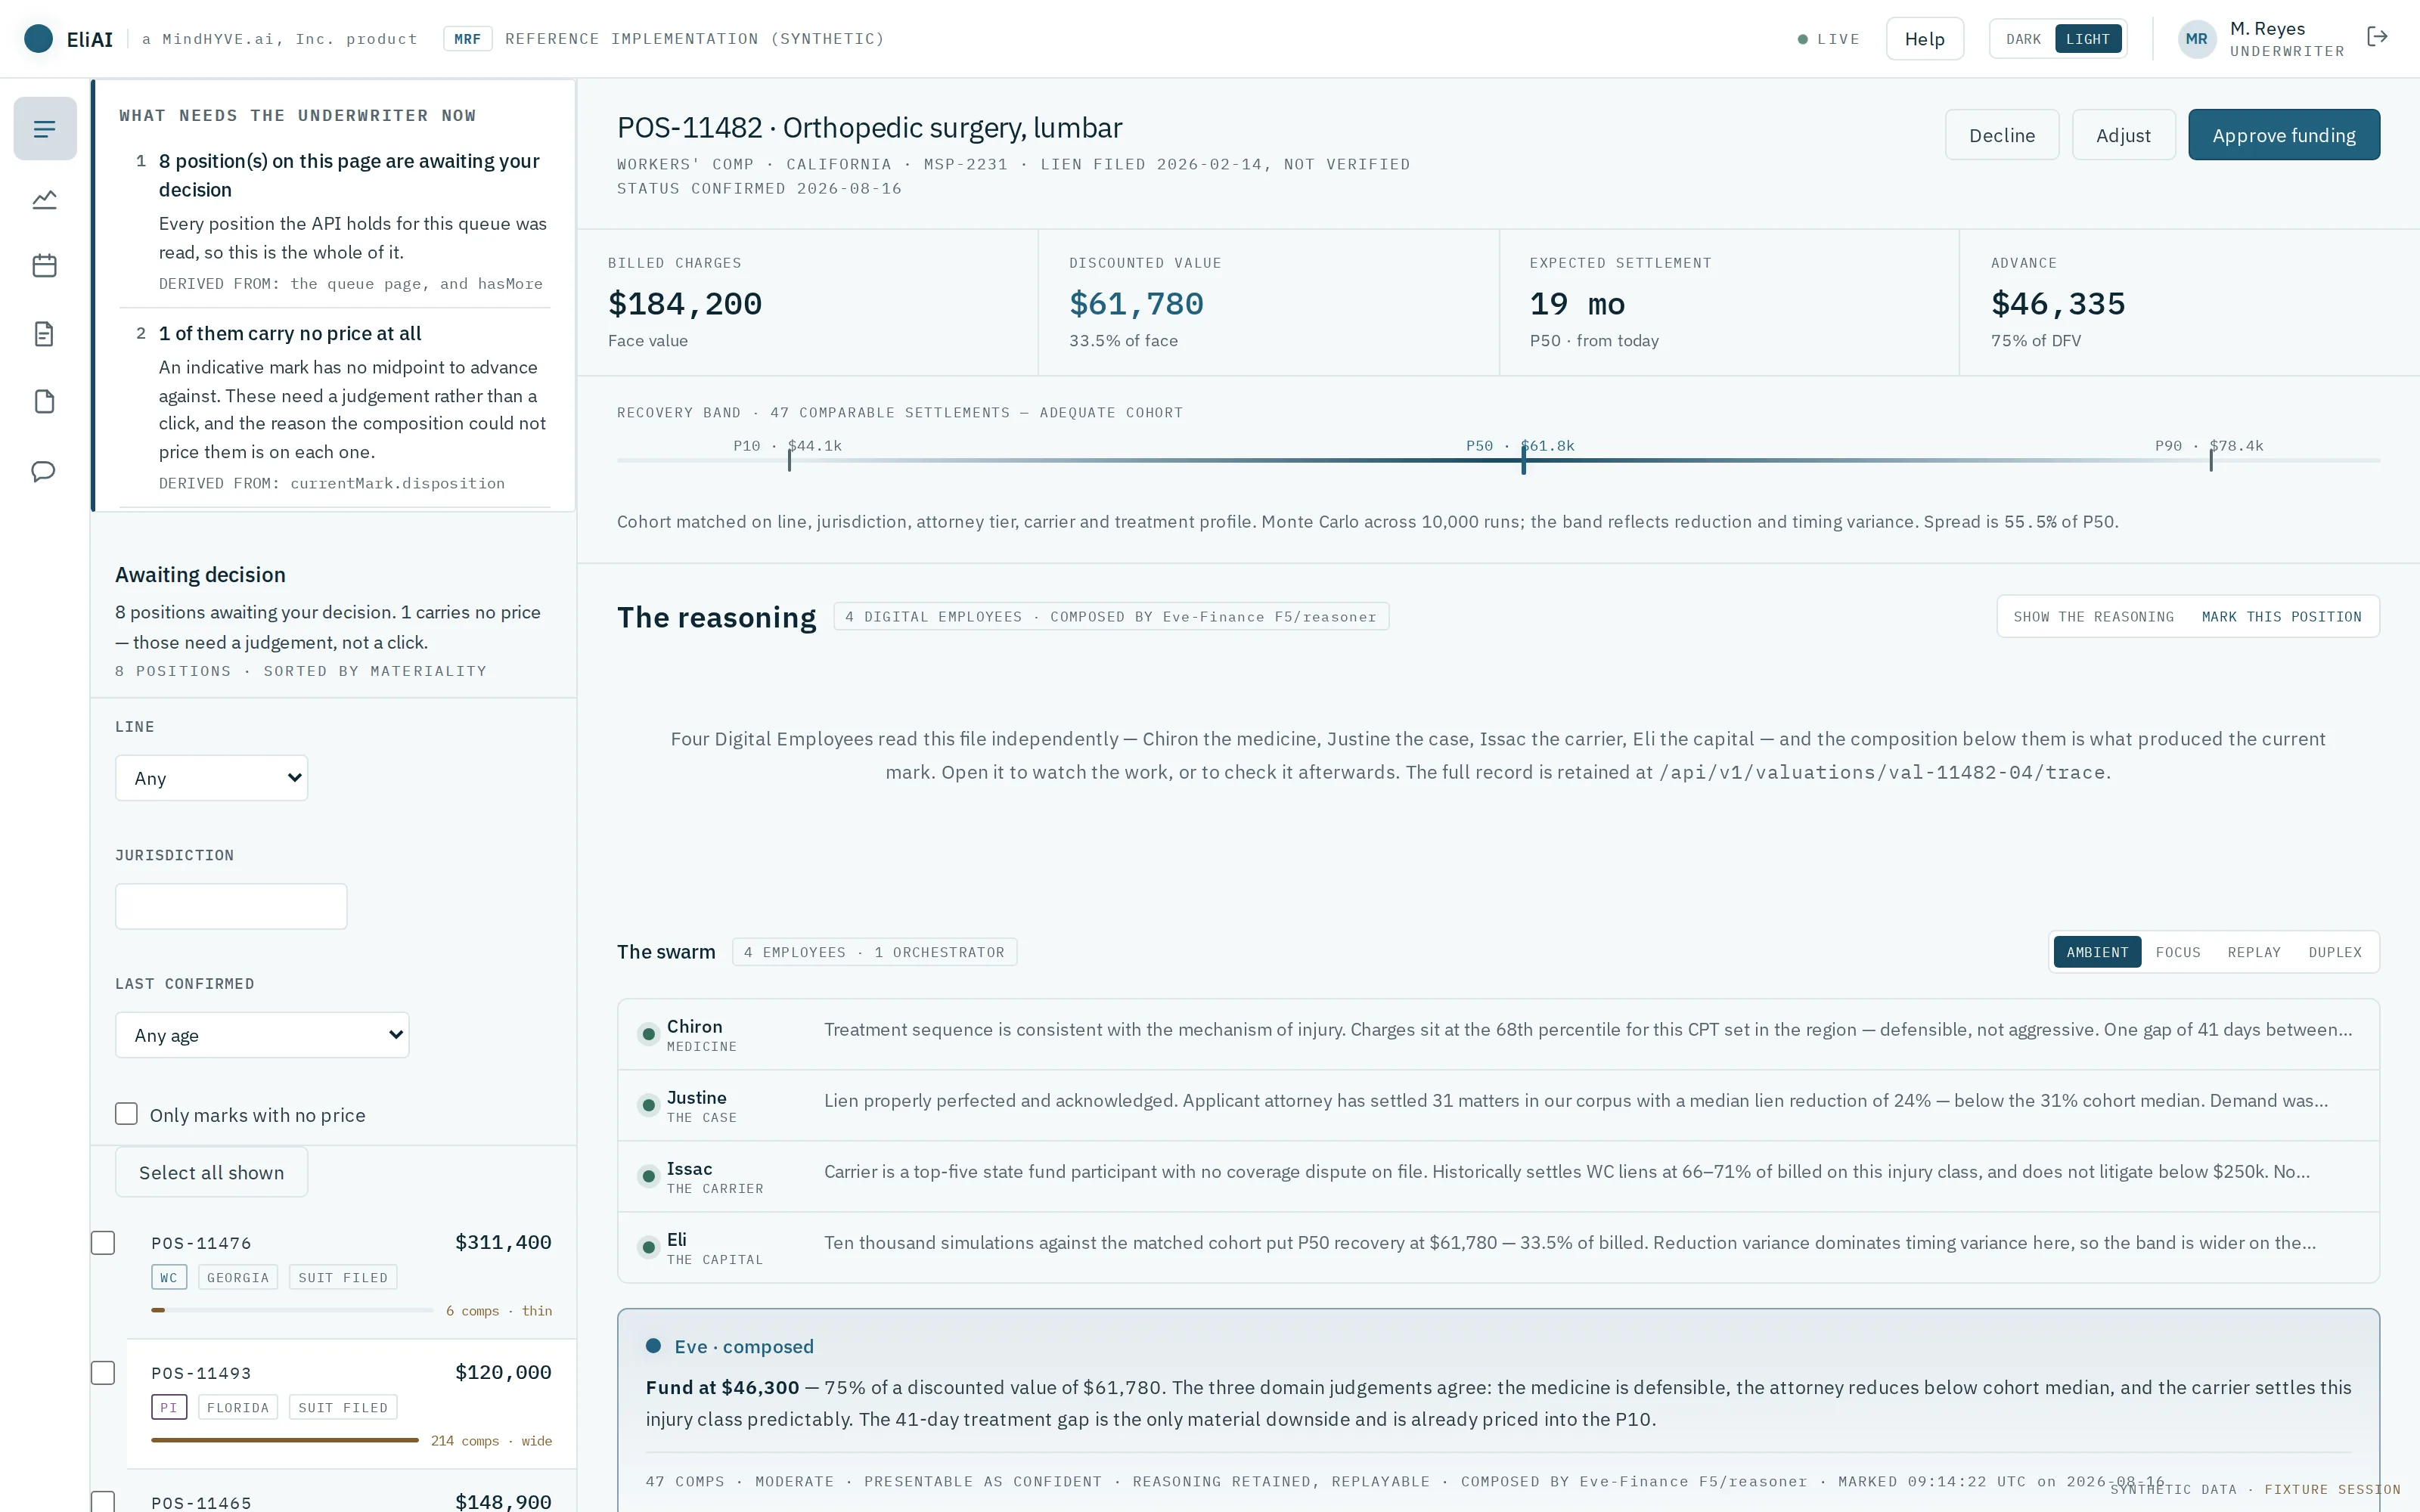
Task: Open the calendar icon in sidebar
Action: (45, 266)
